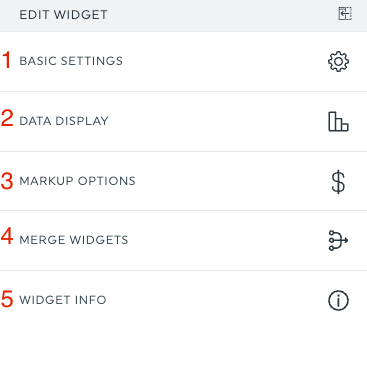Click the red number 1 annotation
The height and width of the screenshot is (379, 367).
[6, 60]
